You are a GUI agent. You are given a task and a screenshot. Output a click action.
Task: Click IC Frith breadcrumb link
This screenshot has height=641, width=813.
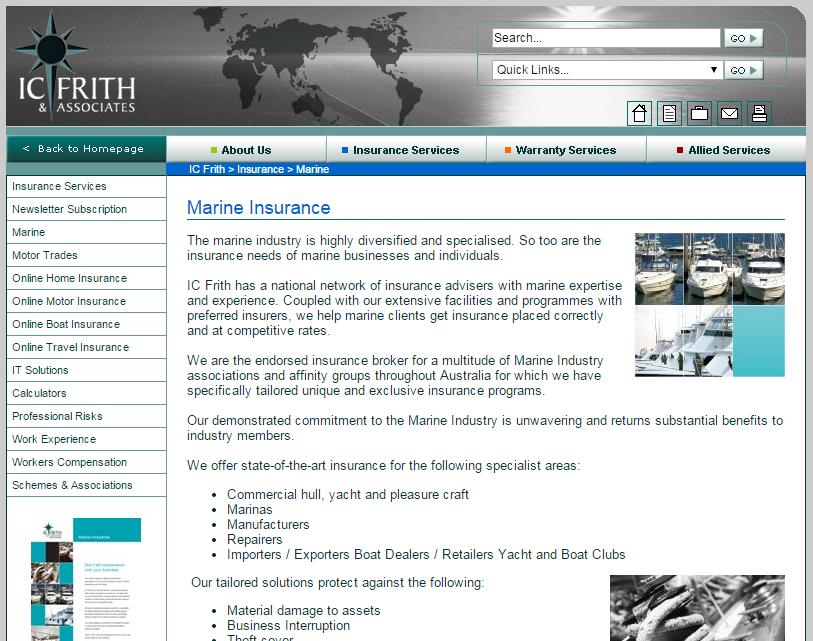tap(207, 169)
